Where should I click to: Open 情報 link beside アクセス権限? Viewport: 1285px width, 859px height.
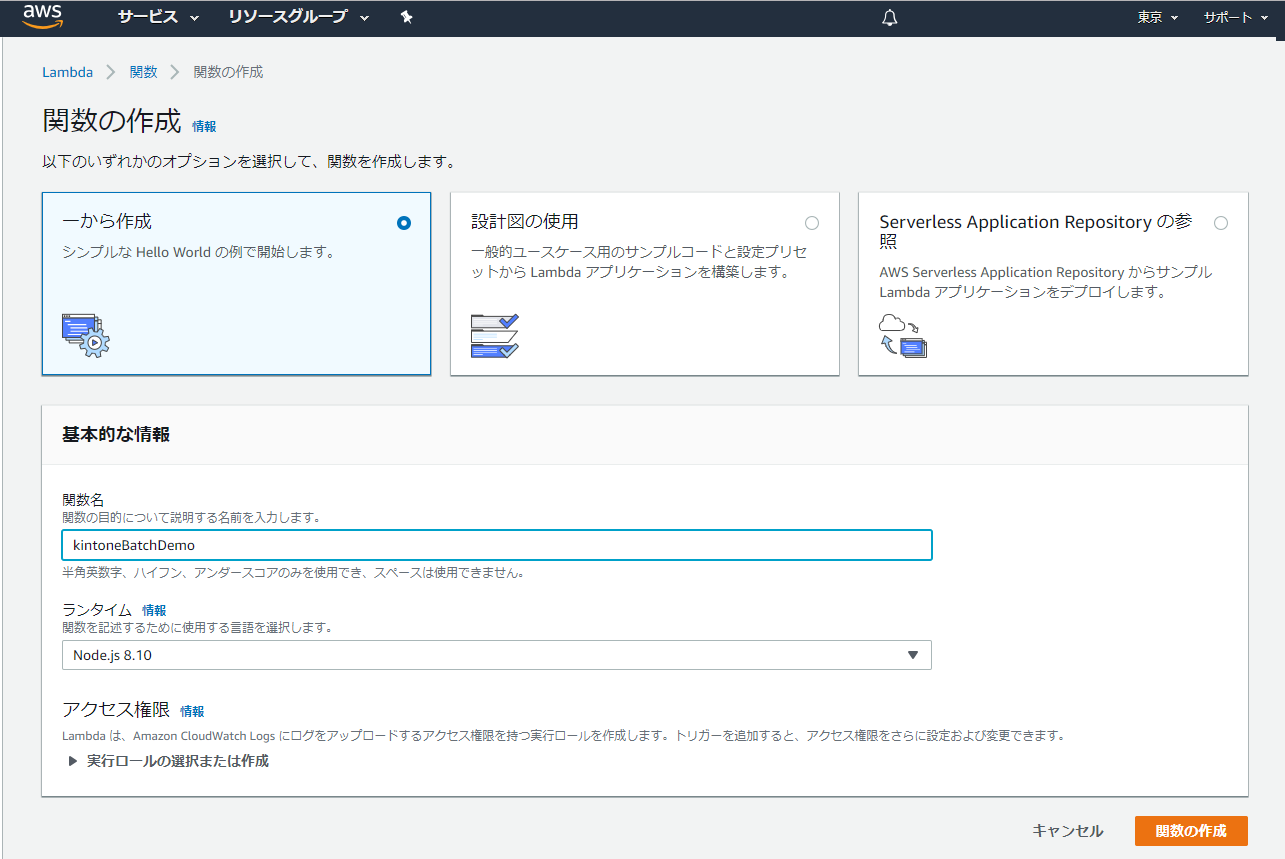(192, 711)
